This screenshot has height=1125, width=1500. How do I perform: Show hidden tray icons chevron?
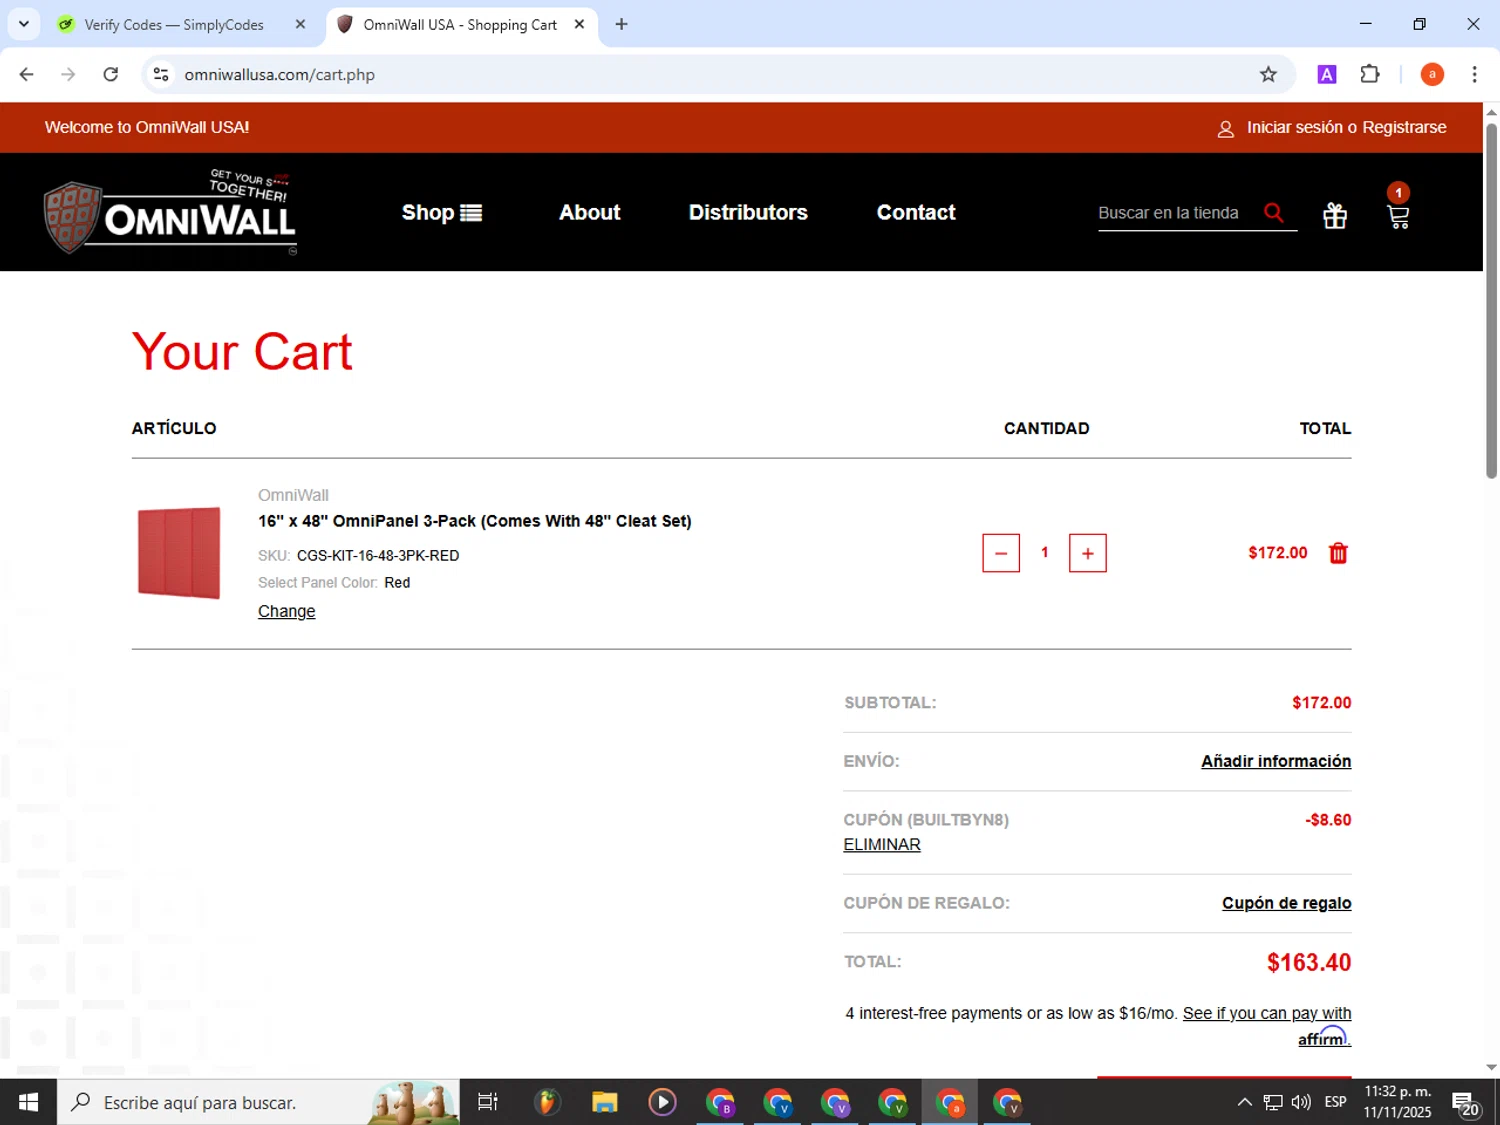(1244, 1102)
